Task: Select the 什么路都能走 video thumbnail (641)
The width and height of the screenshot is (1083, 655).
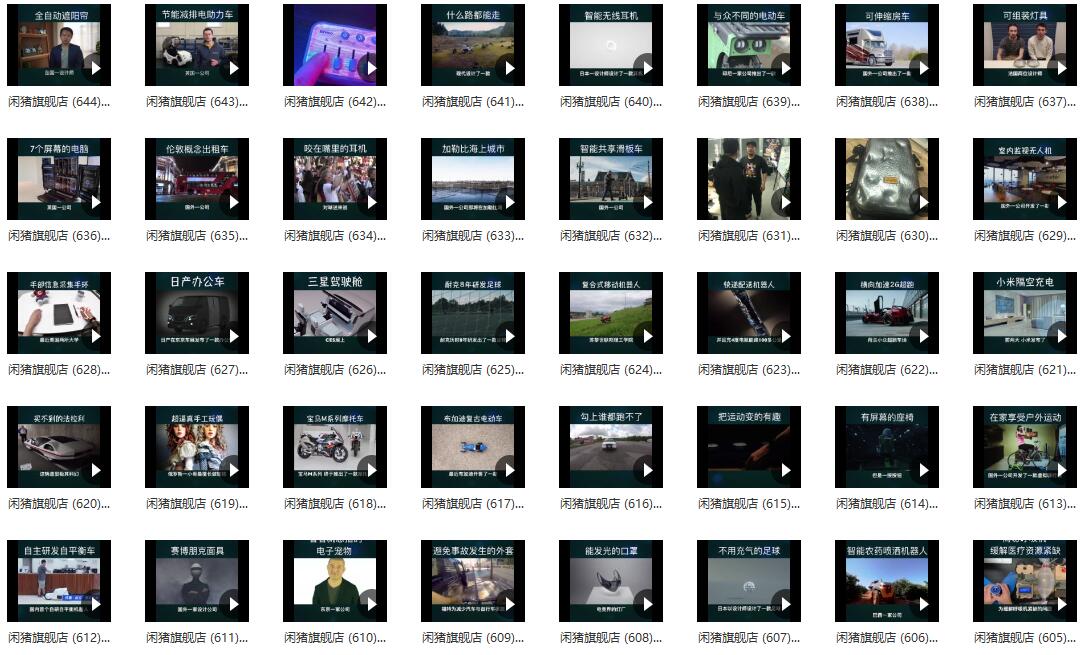Action: pos(472,45)
